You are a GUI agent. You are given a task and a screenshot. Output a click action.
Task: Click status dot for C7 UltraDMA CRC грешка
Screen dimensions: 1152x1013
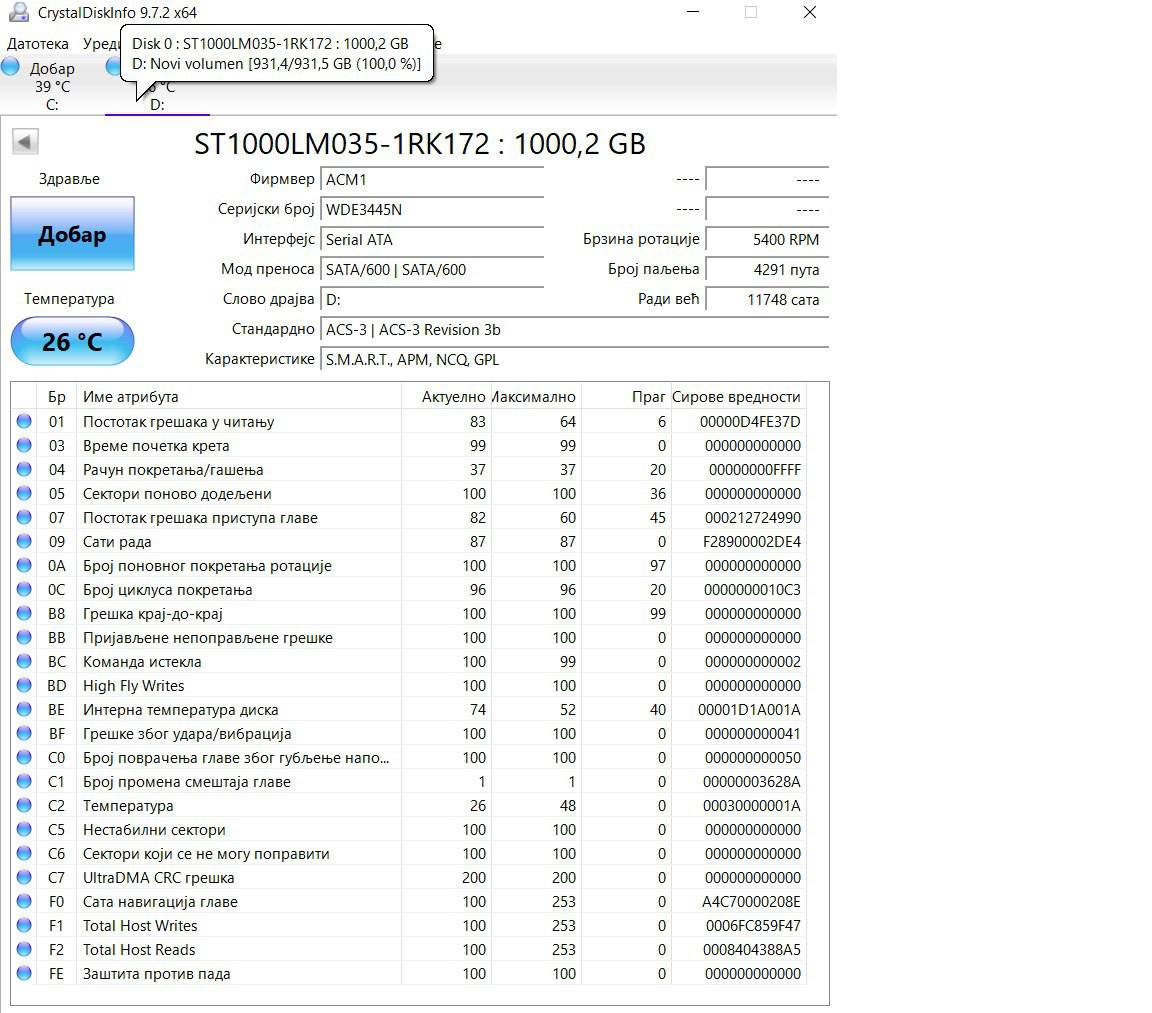tap(22, 877)
